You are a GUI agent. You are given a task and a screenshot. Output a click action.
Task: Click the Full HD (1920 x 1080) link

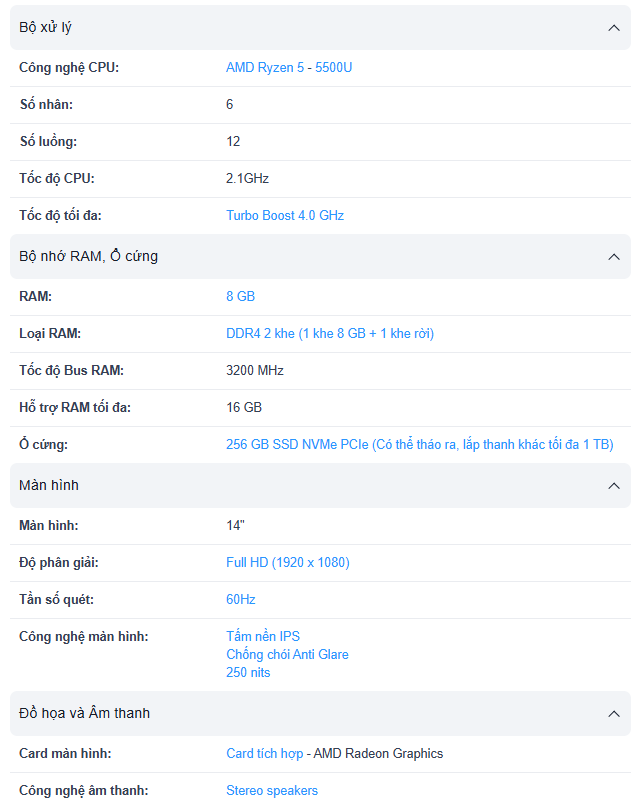288,563
